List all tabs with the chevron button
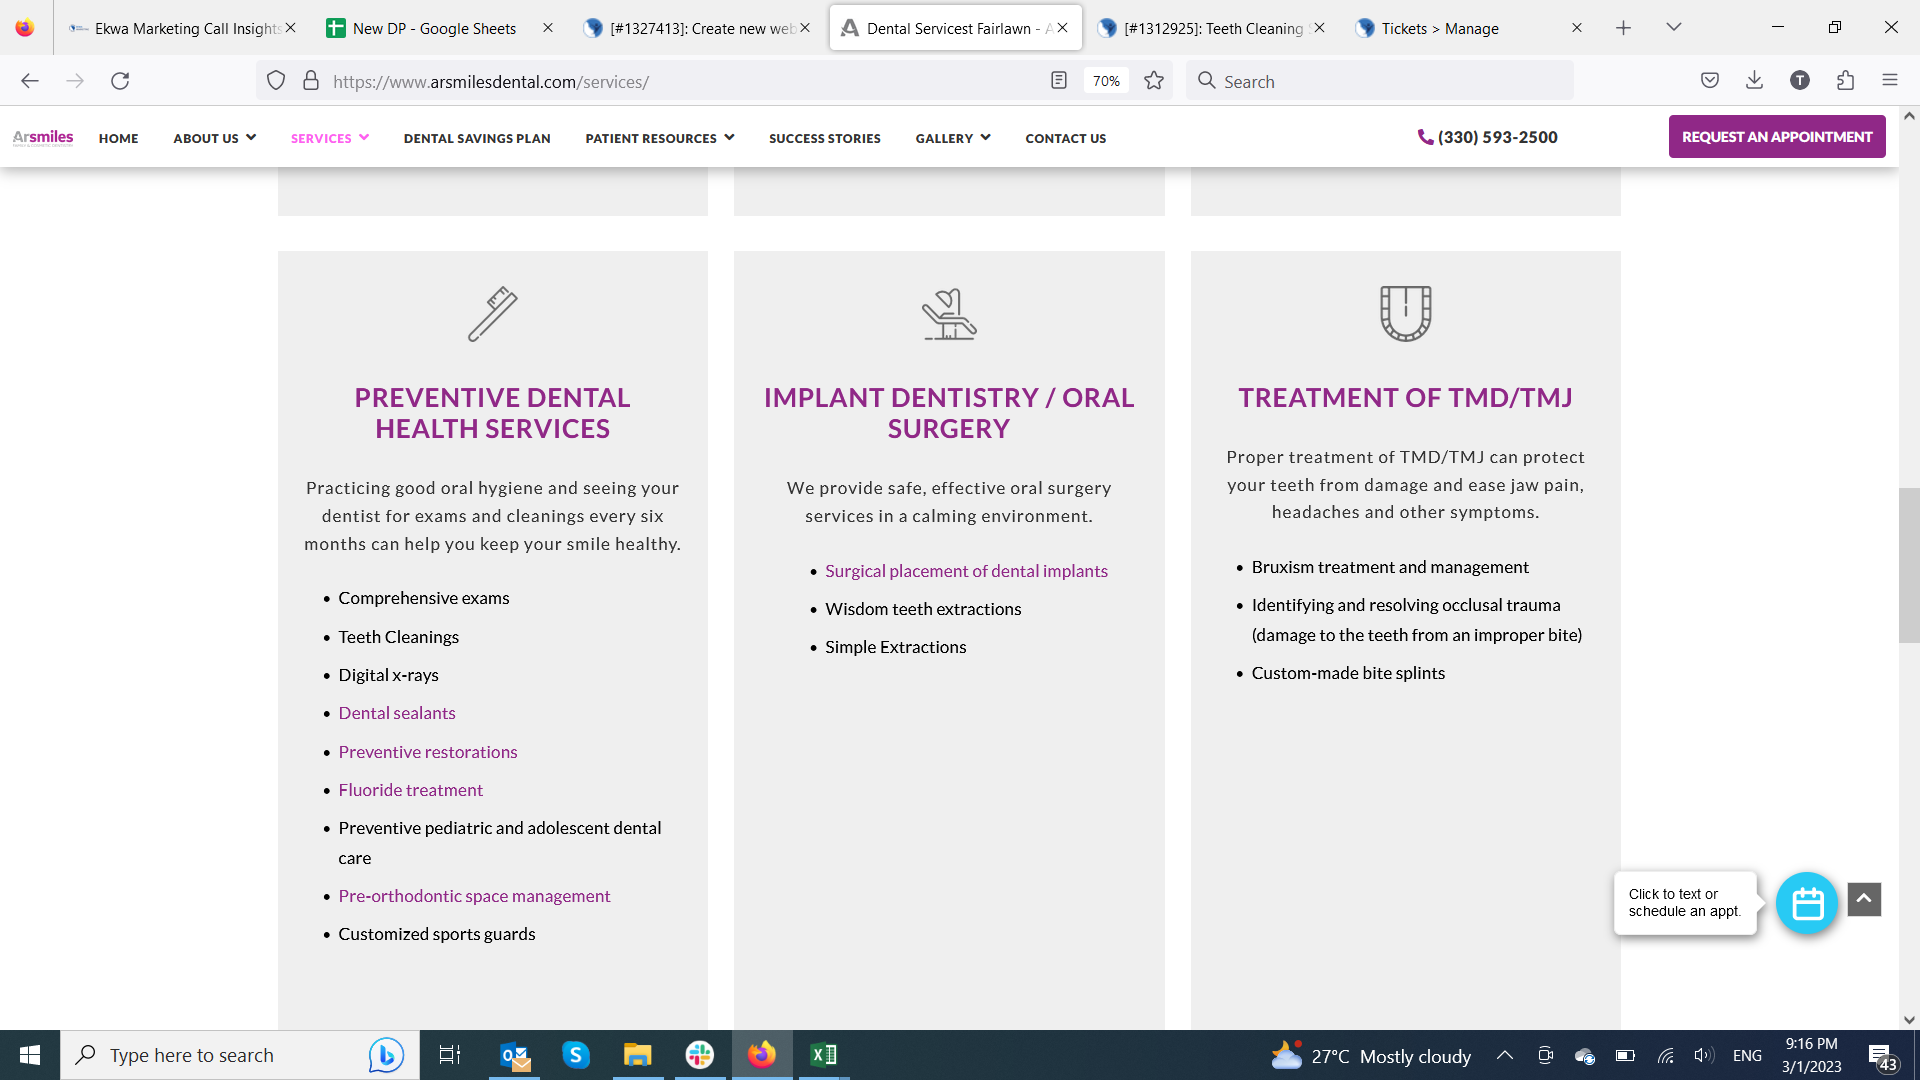 [1674, 27]
